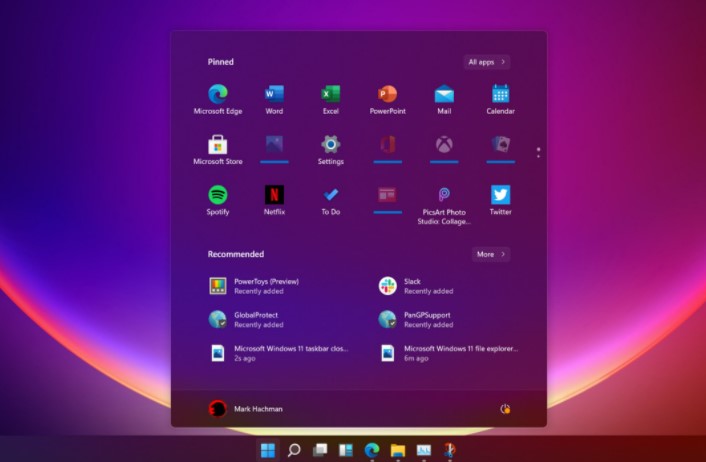Click the downloading Office app tile
706x462 pixels.
coord(388,149)
